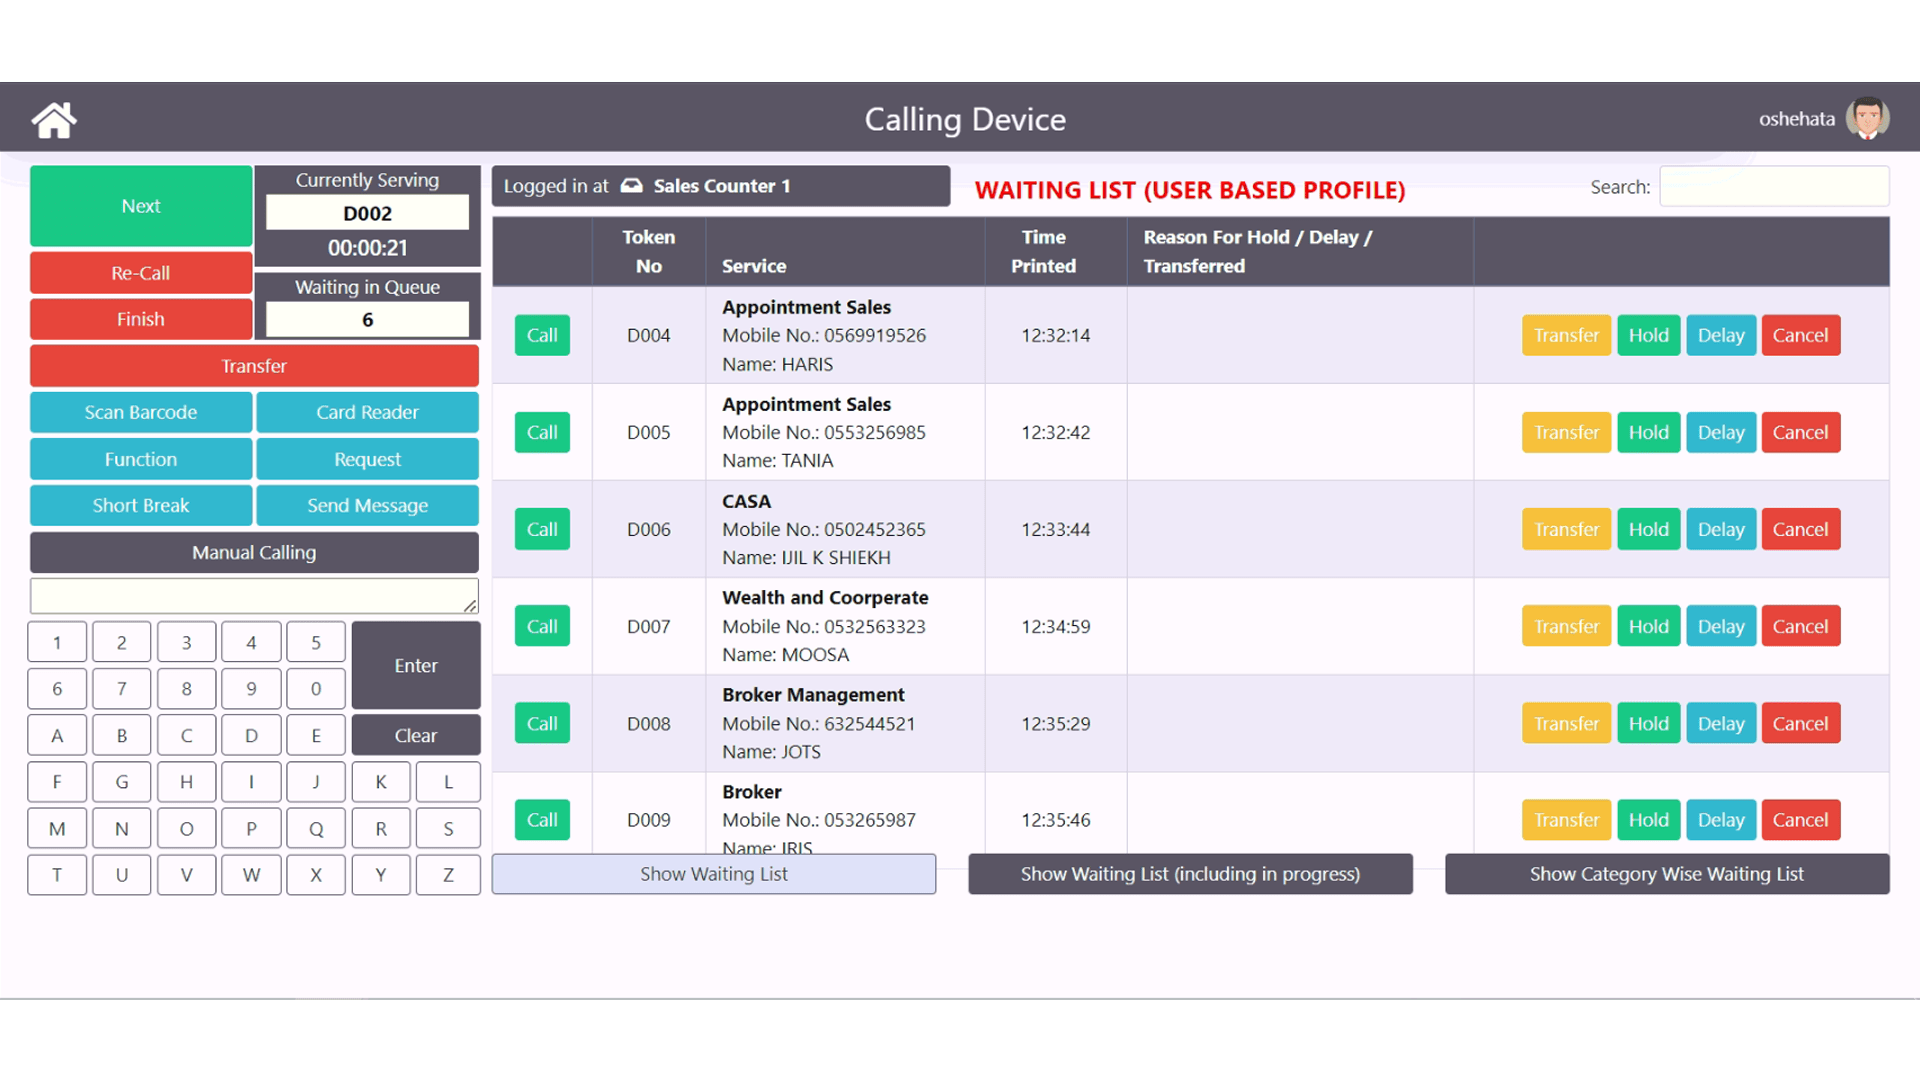Open the Scan Barcode function
Image resolution: width=1920 pixels, height=1080 pixels.
click(x=141, y=412)
